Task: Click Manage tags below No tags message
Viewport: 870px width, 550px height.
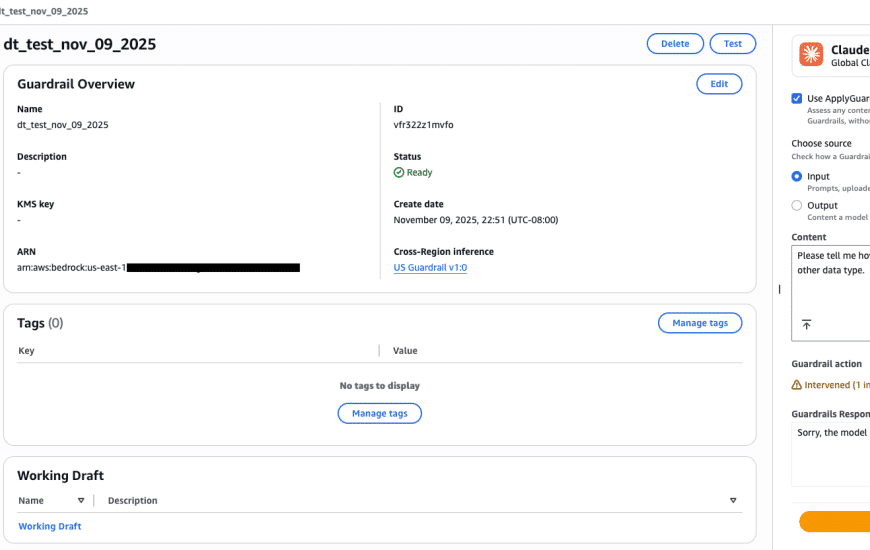Action: pyautogui.click(x=379, y=413)
